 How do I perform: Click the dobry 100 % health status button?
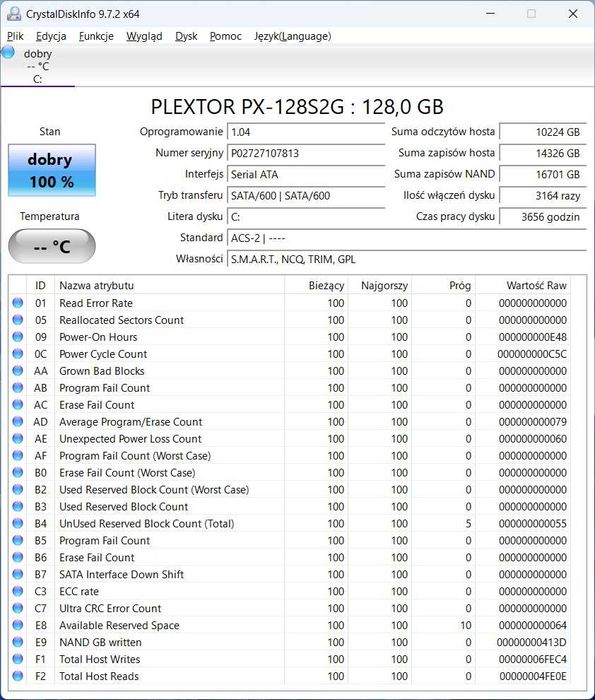(x=52, y=170)
